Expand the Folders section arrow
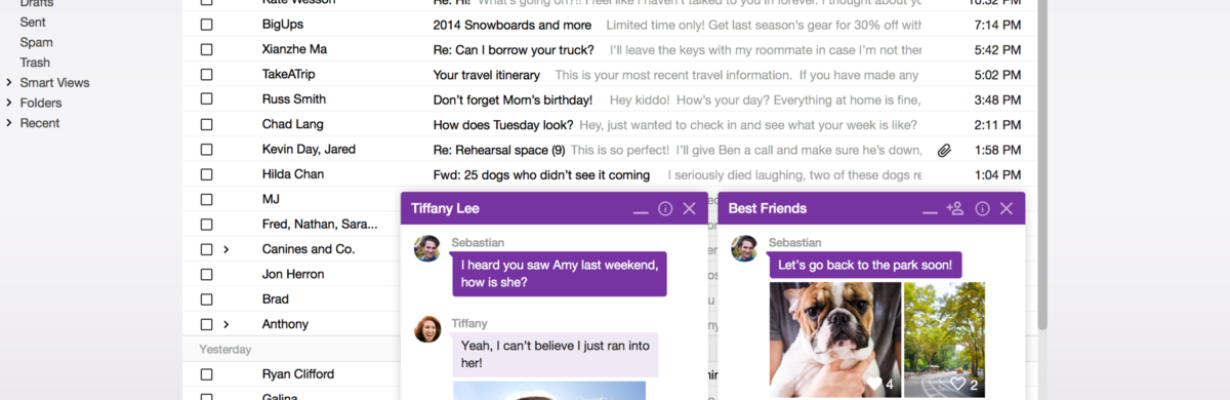 (x=9, y=103)
